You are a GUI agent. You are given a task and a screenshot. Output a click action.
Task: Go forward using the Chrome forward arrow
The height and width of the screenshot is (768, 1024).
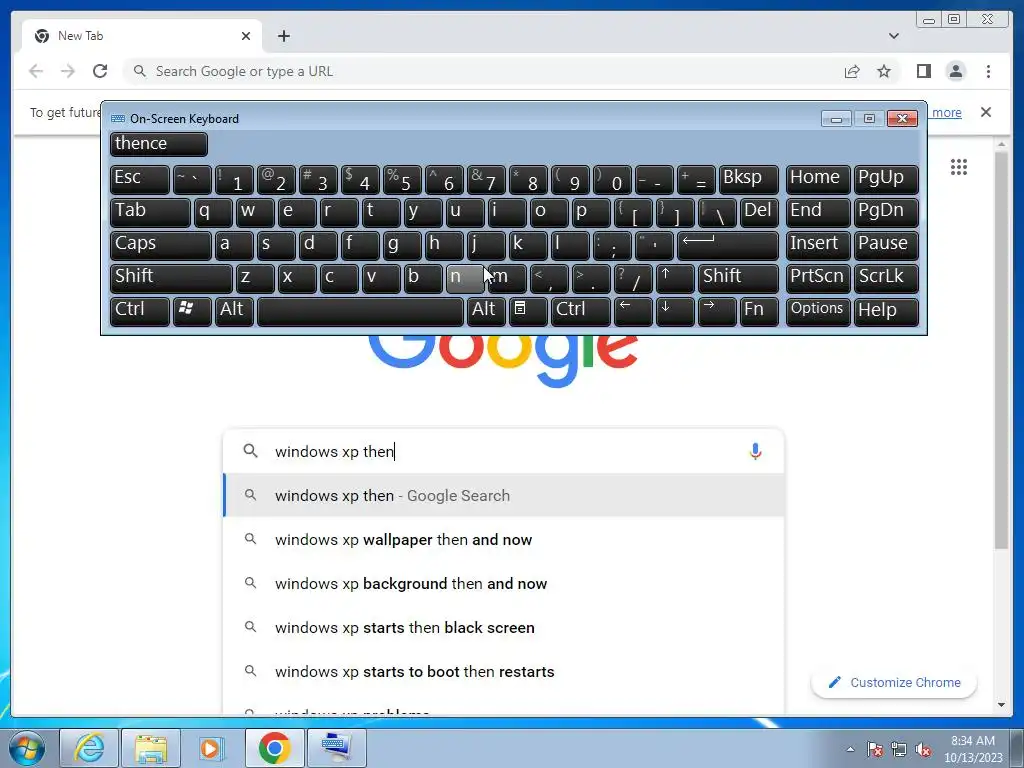click(x=68, y=71)
